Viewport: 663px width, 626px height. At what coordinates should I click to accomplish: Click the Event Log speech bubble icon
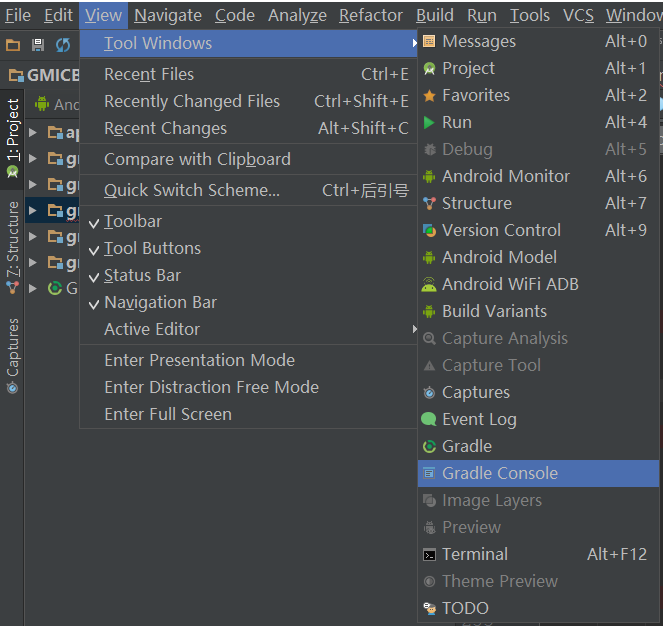coord(429,420)
